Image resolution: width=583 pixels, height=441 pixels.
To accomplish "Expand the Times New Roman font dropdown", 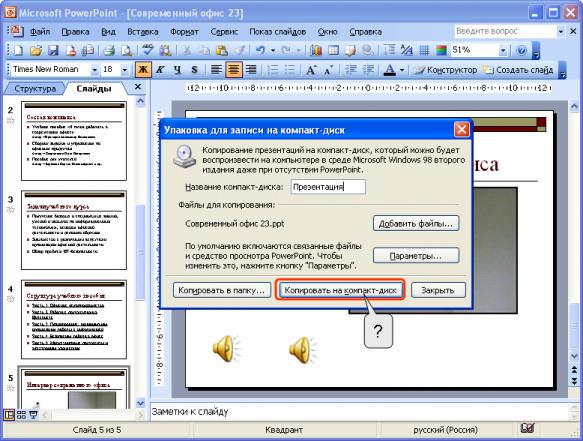I will 94,70.
